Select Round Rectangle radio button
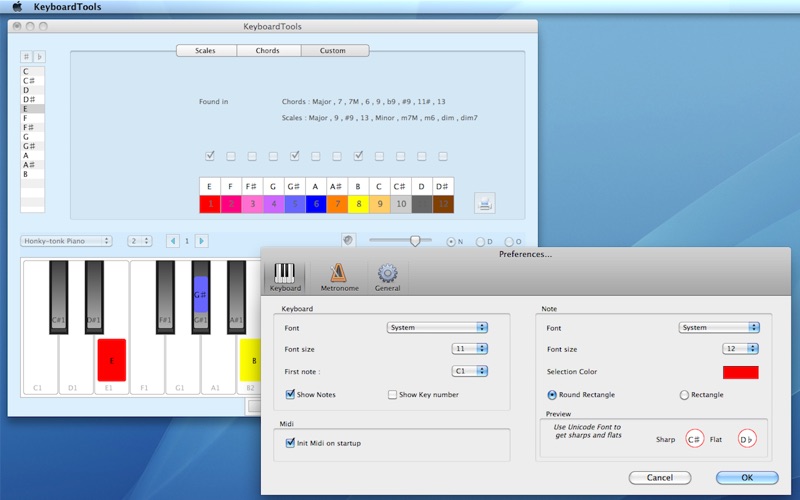 (552, 395)
